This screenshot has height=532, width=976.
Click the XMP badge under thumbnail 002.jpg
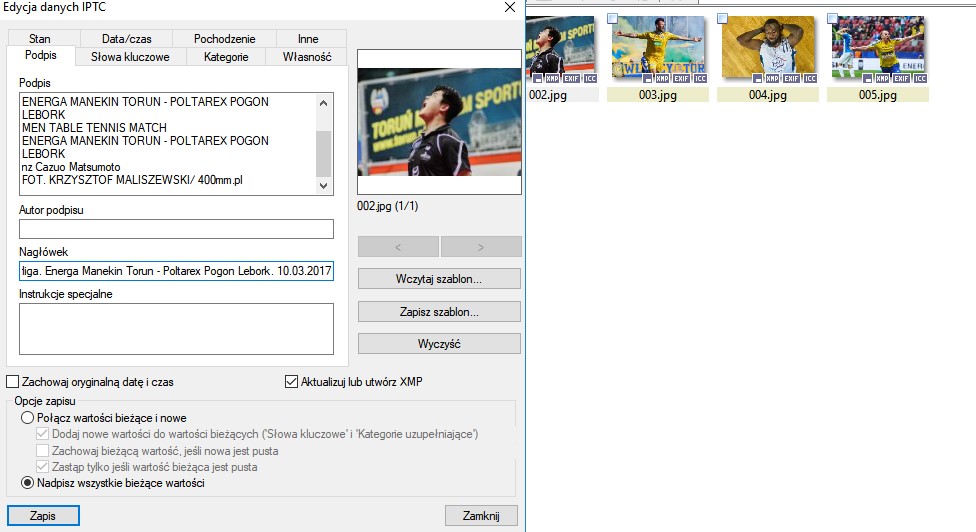coord(552,78)
